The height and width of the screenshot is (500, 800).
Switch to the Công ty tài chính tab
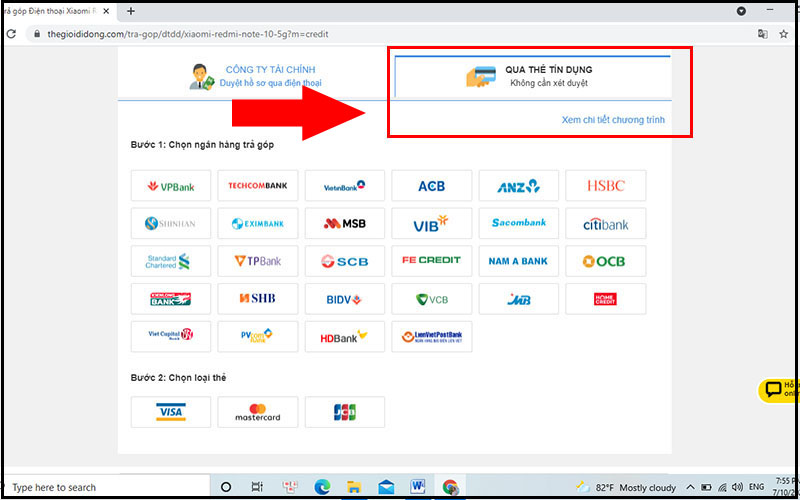[x=255, y=77]
